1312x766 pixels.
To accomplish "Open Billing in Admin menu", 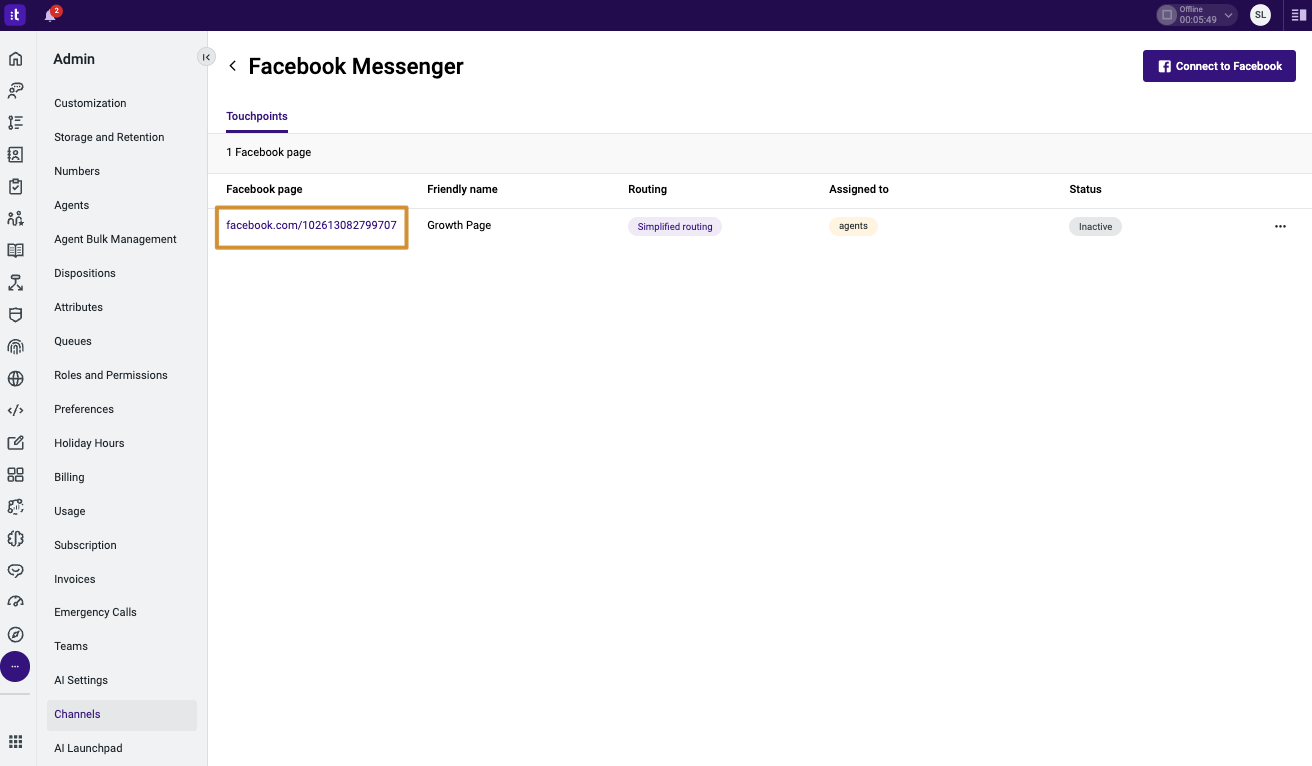I will 69,477.
